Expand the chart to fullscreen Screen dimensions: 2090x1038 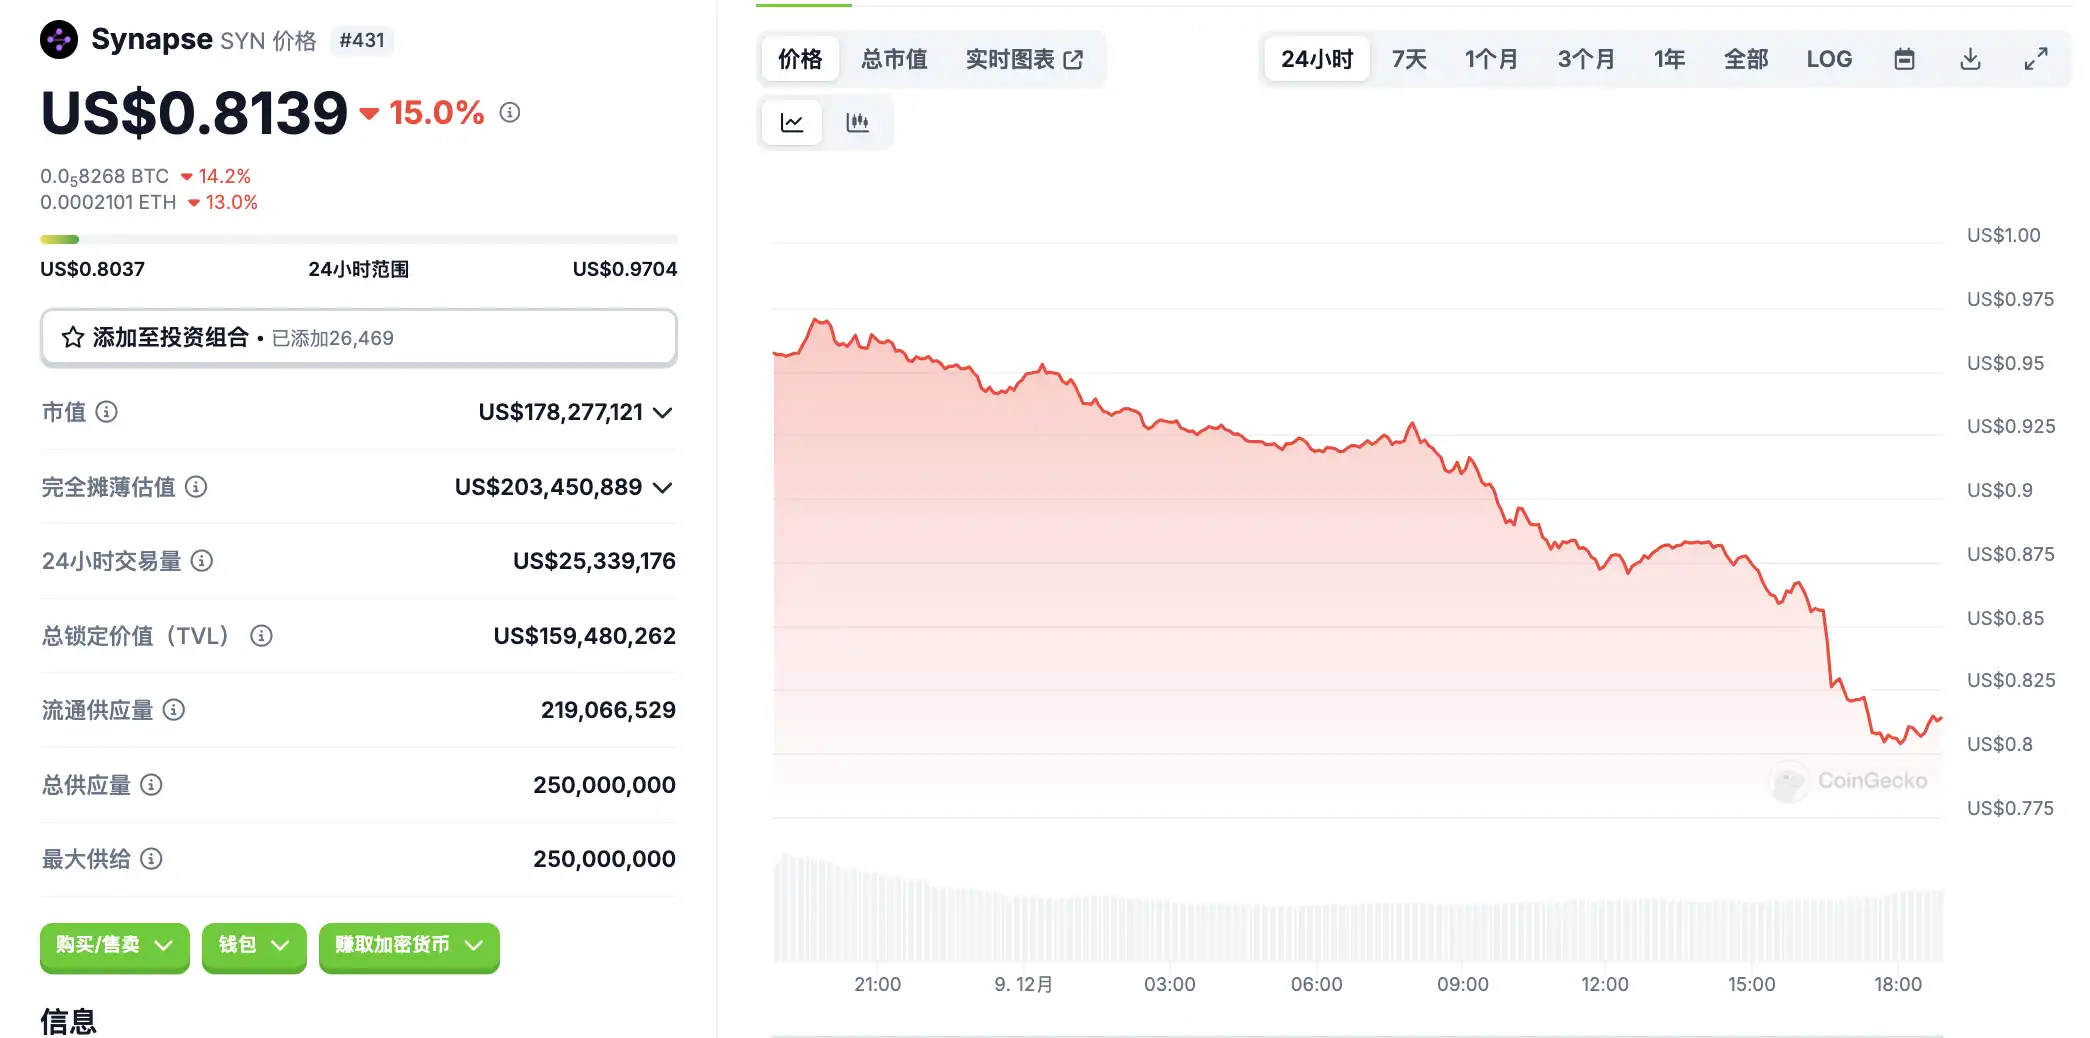(2036, 59)
